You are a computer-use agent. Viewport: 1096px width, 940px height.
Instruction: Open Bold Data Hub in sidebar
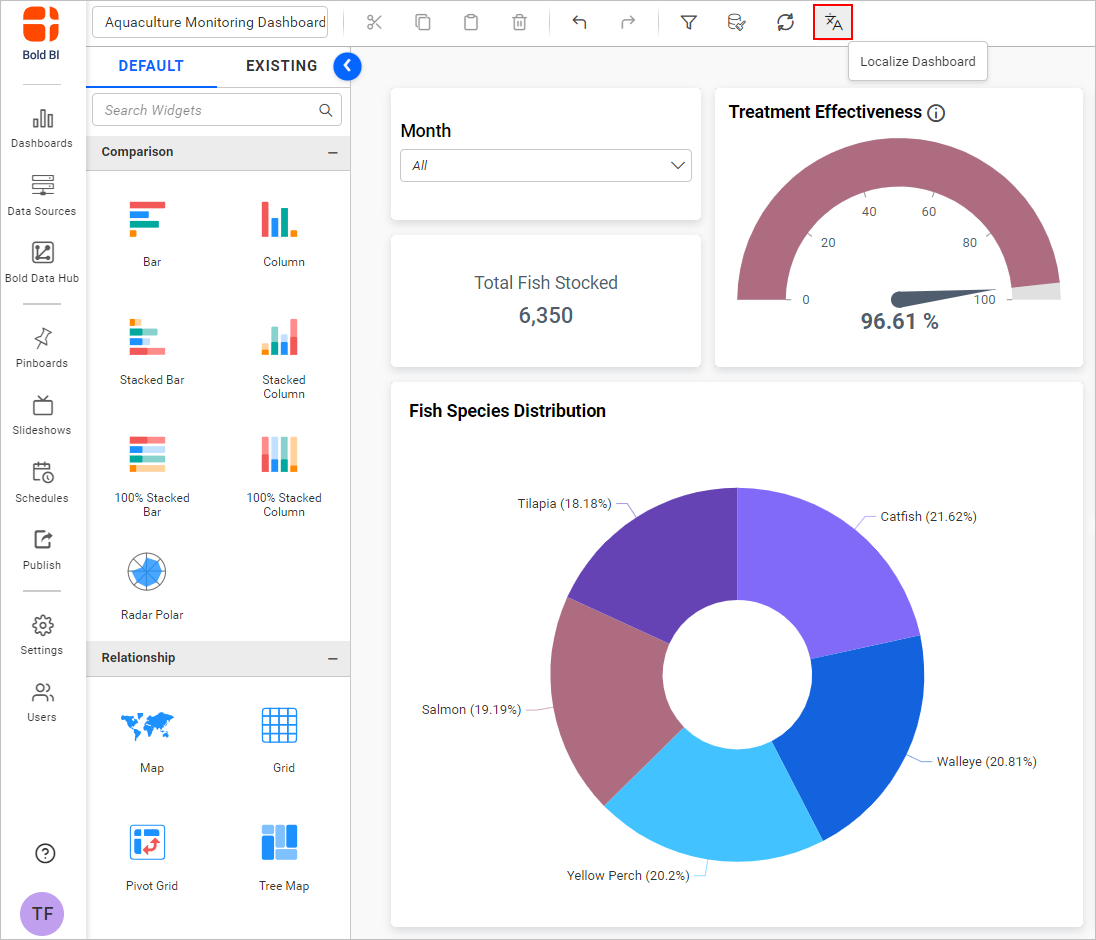pyautogui.click(x=42, y=253)
